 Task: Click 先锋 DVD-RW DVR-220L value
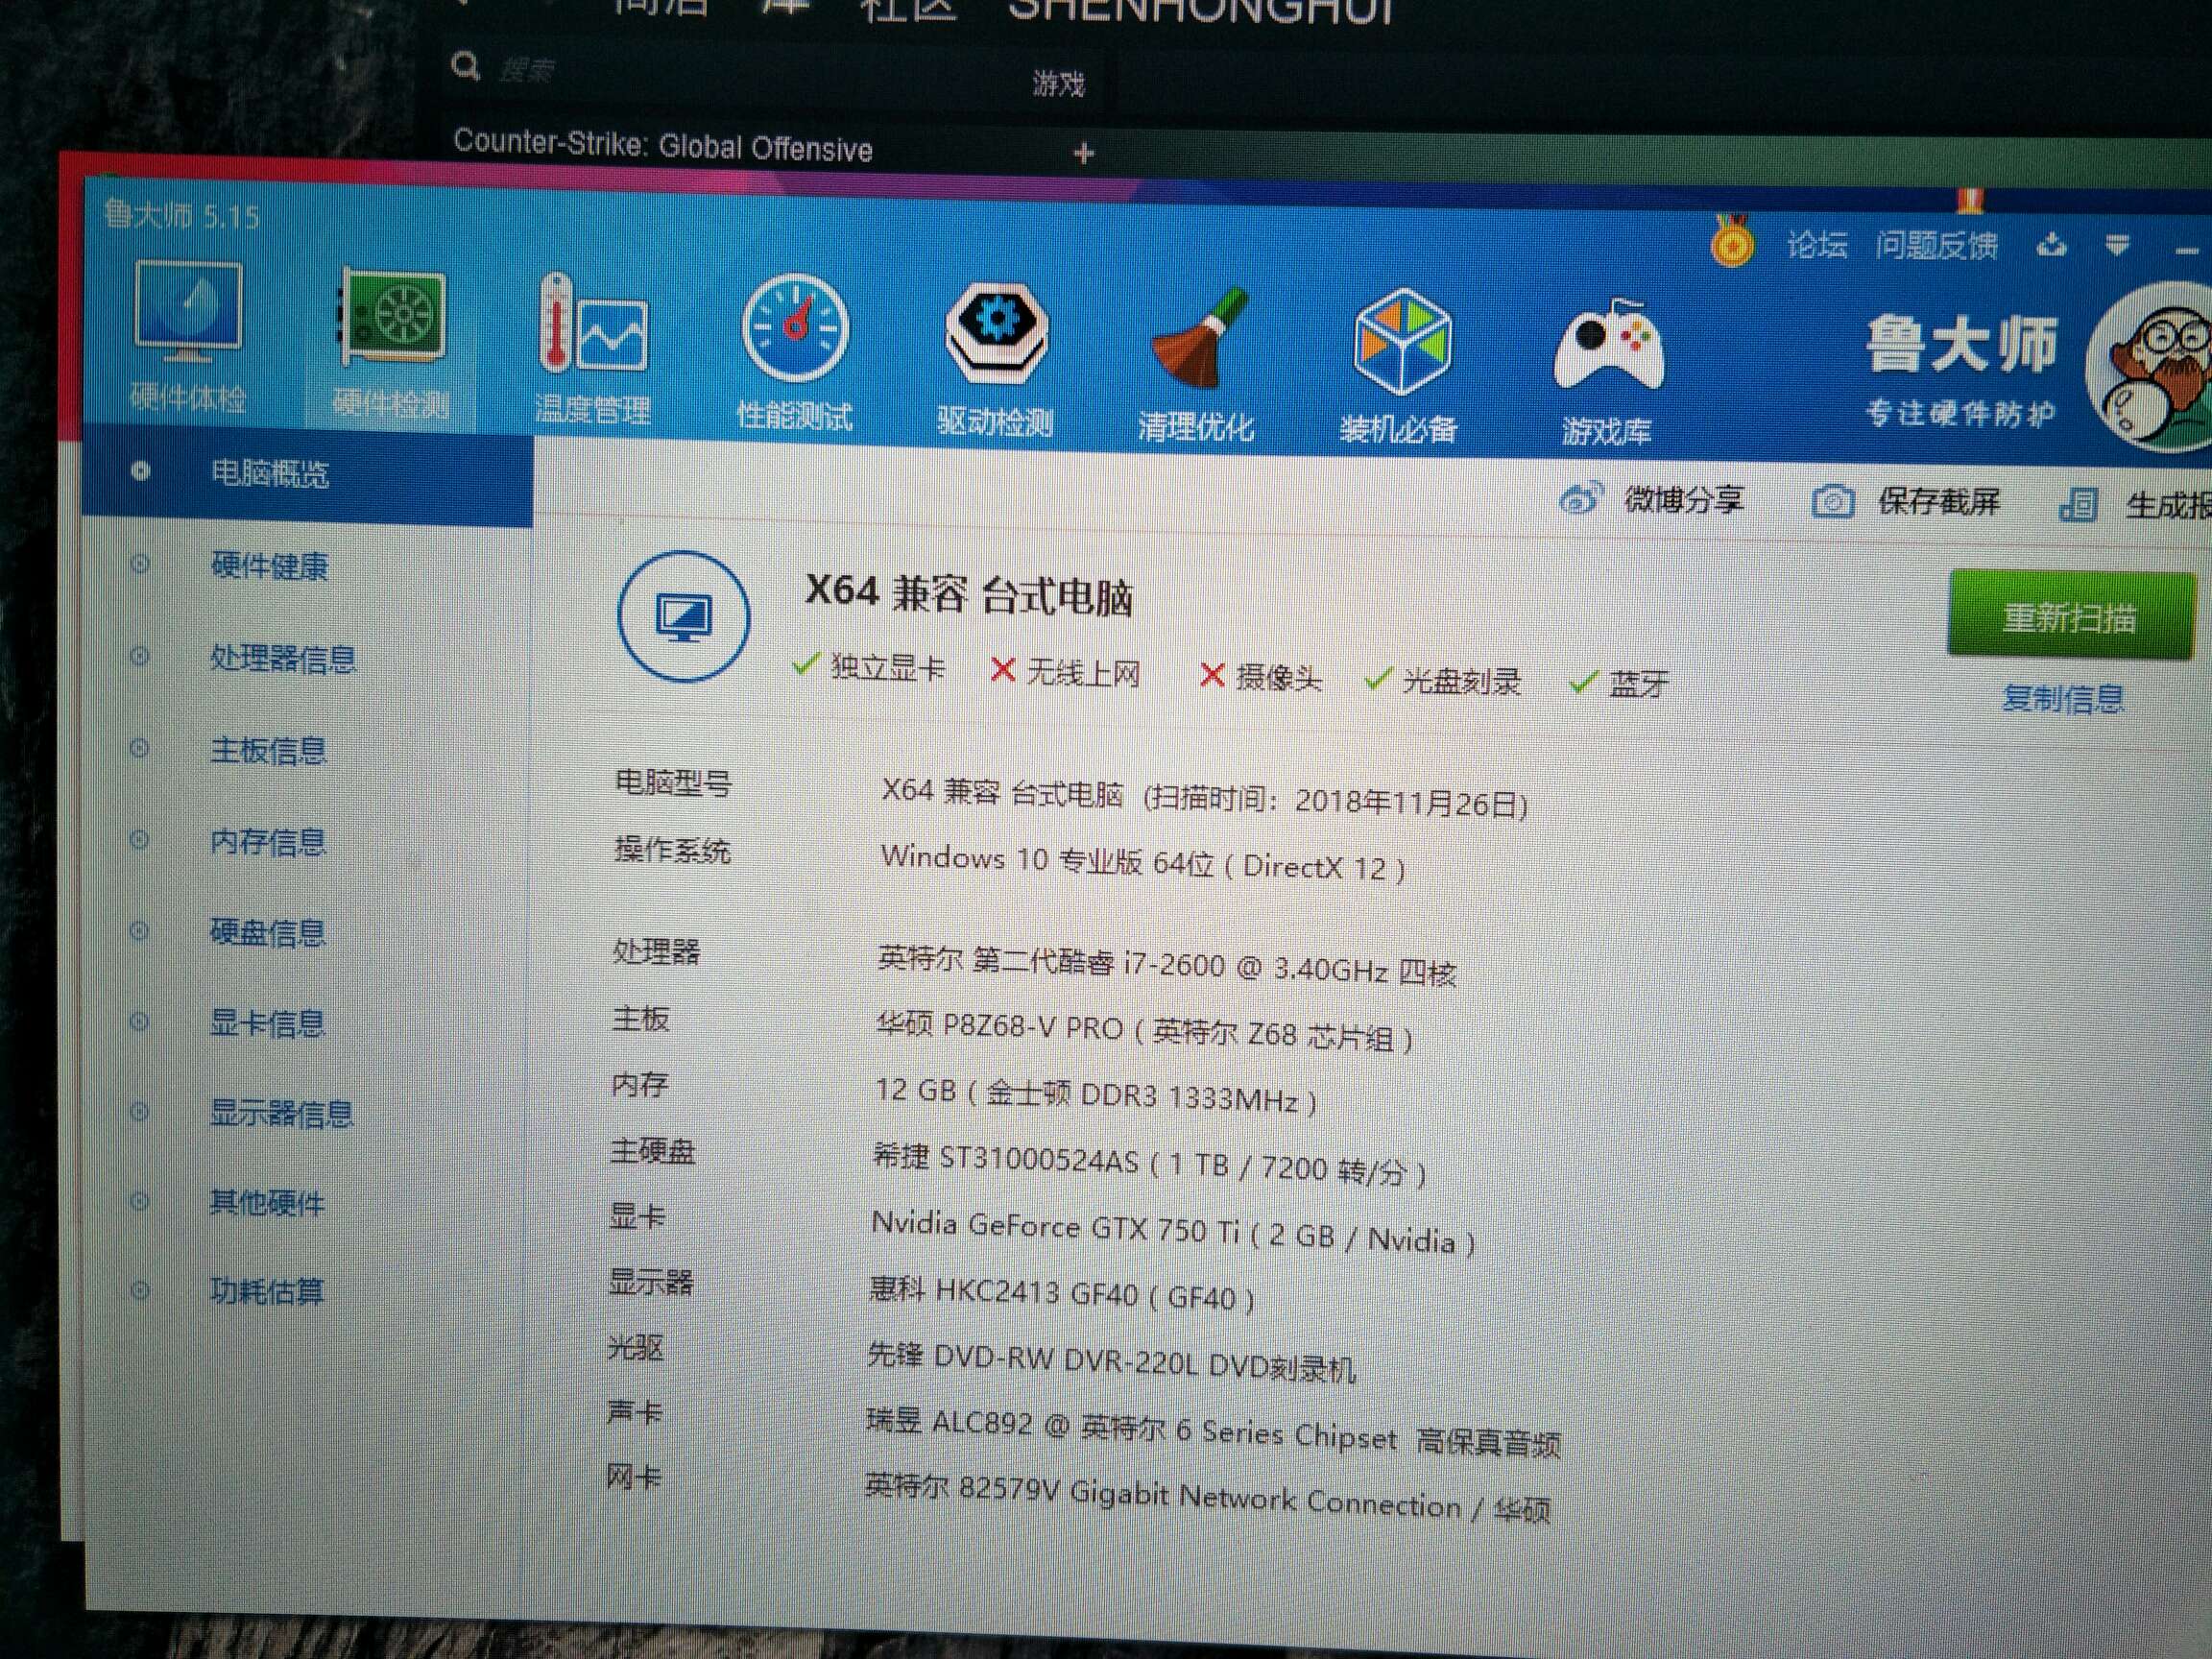pyautogui.click(x=1111, y=1361)
